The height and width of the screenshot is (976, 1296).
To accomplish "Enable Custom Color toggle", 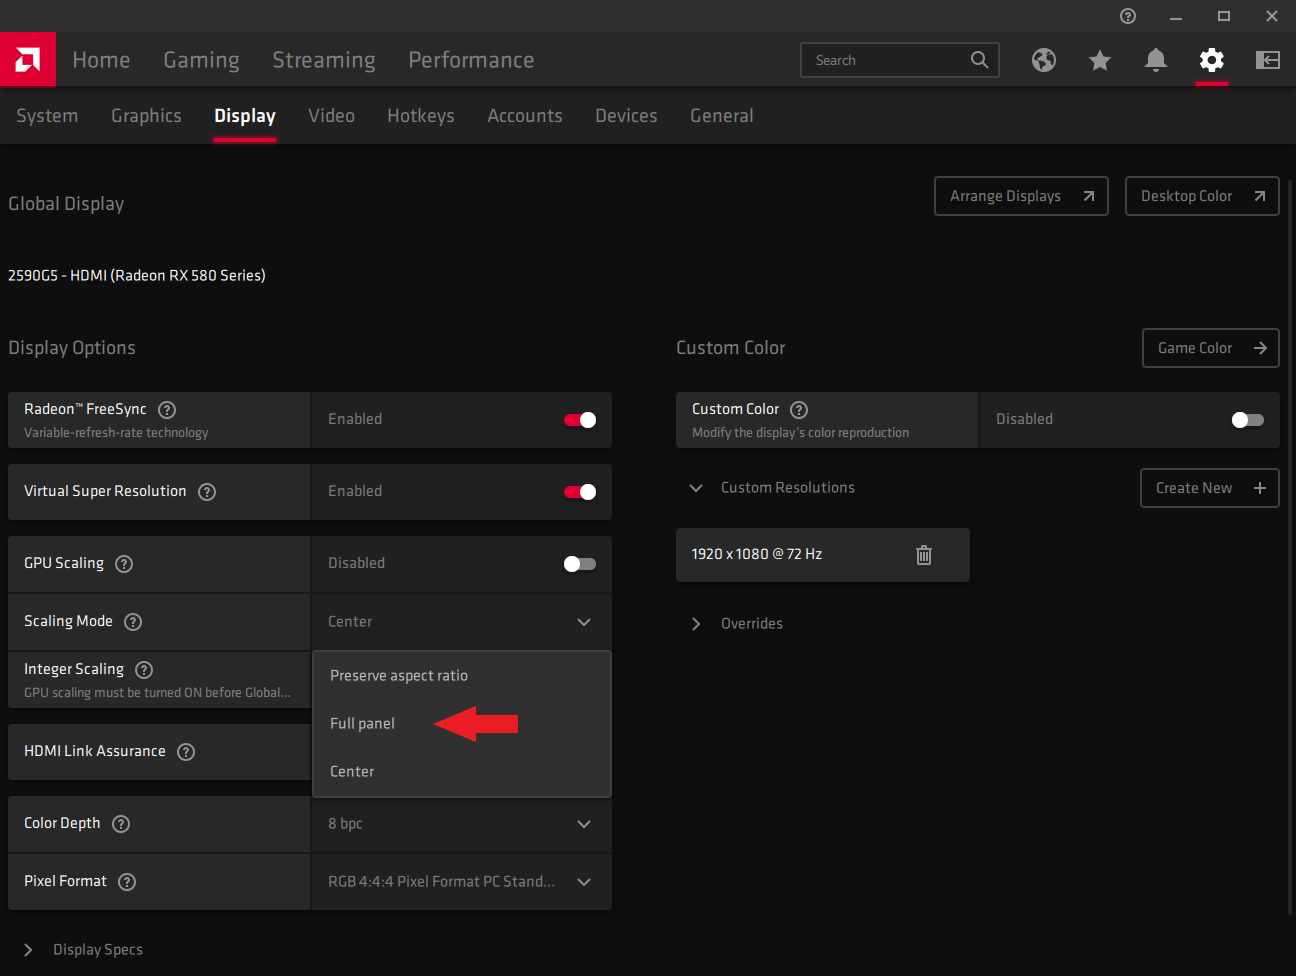I will pos(1248,419).
